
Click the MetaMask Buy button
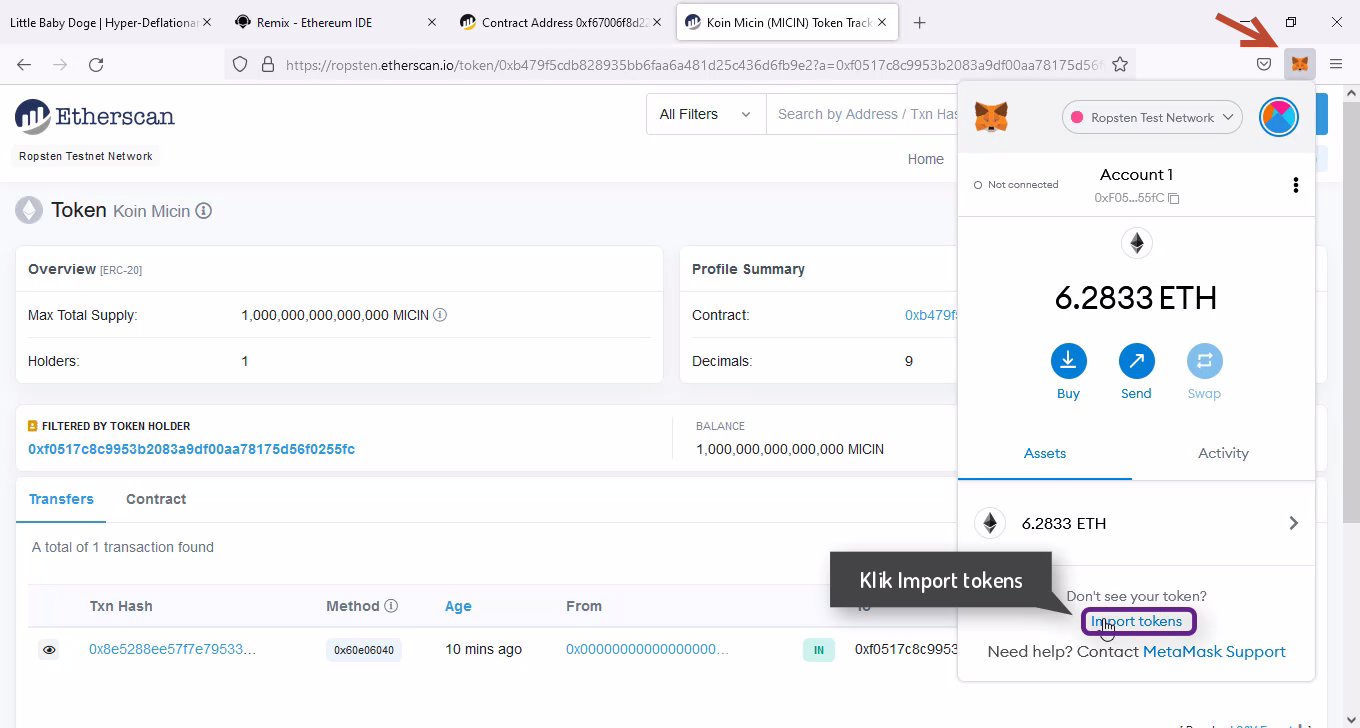click(x=1068, y=362)
